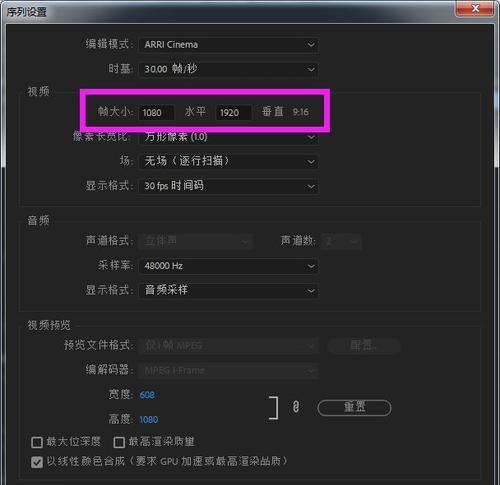The image size is (500, 485).
Task: Expand the 音频采样 display format dropdown
Action: [x=229, y=291]
